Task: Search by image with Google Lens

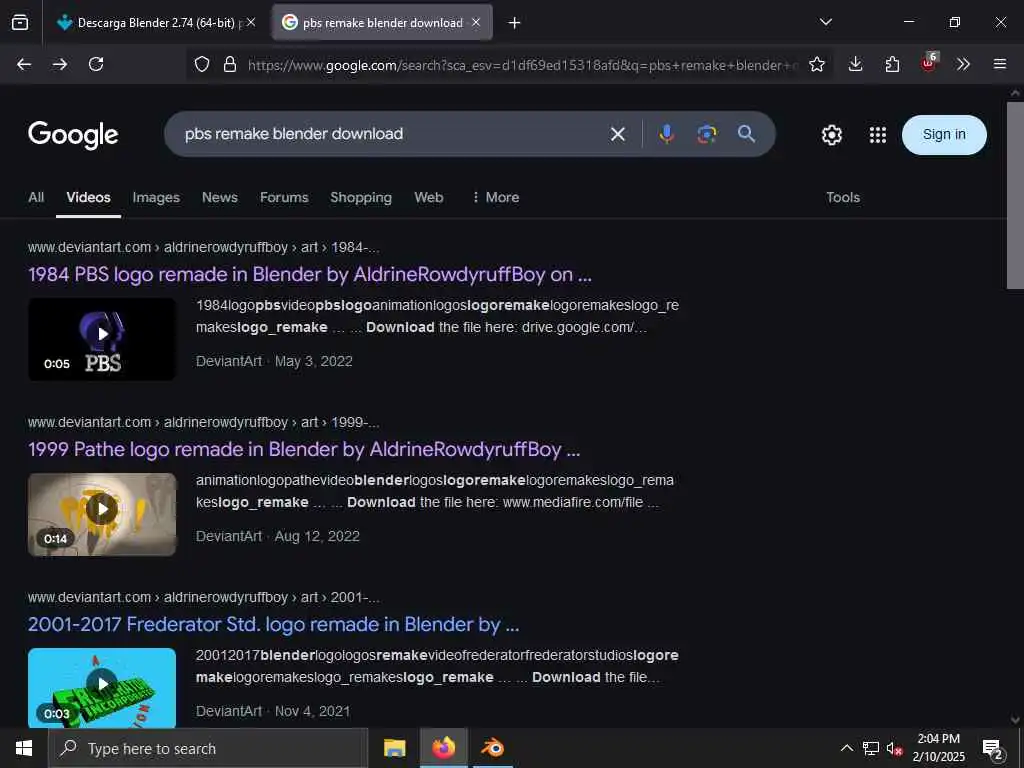Action: [707, 134]
